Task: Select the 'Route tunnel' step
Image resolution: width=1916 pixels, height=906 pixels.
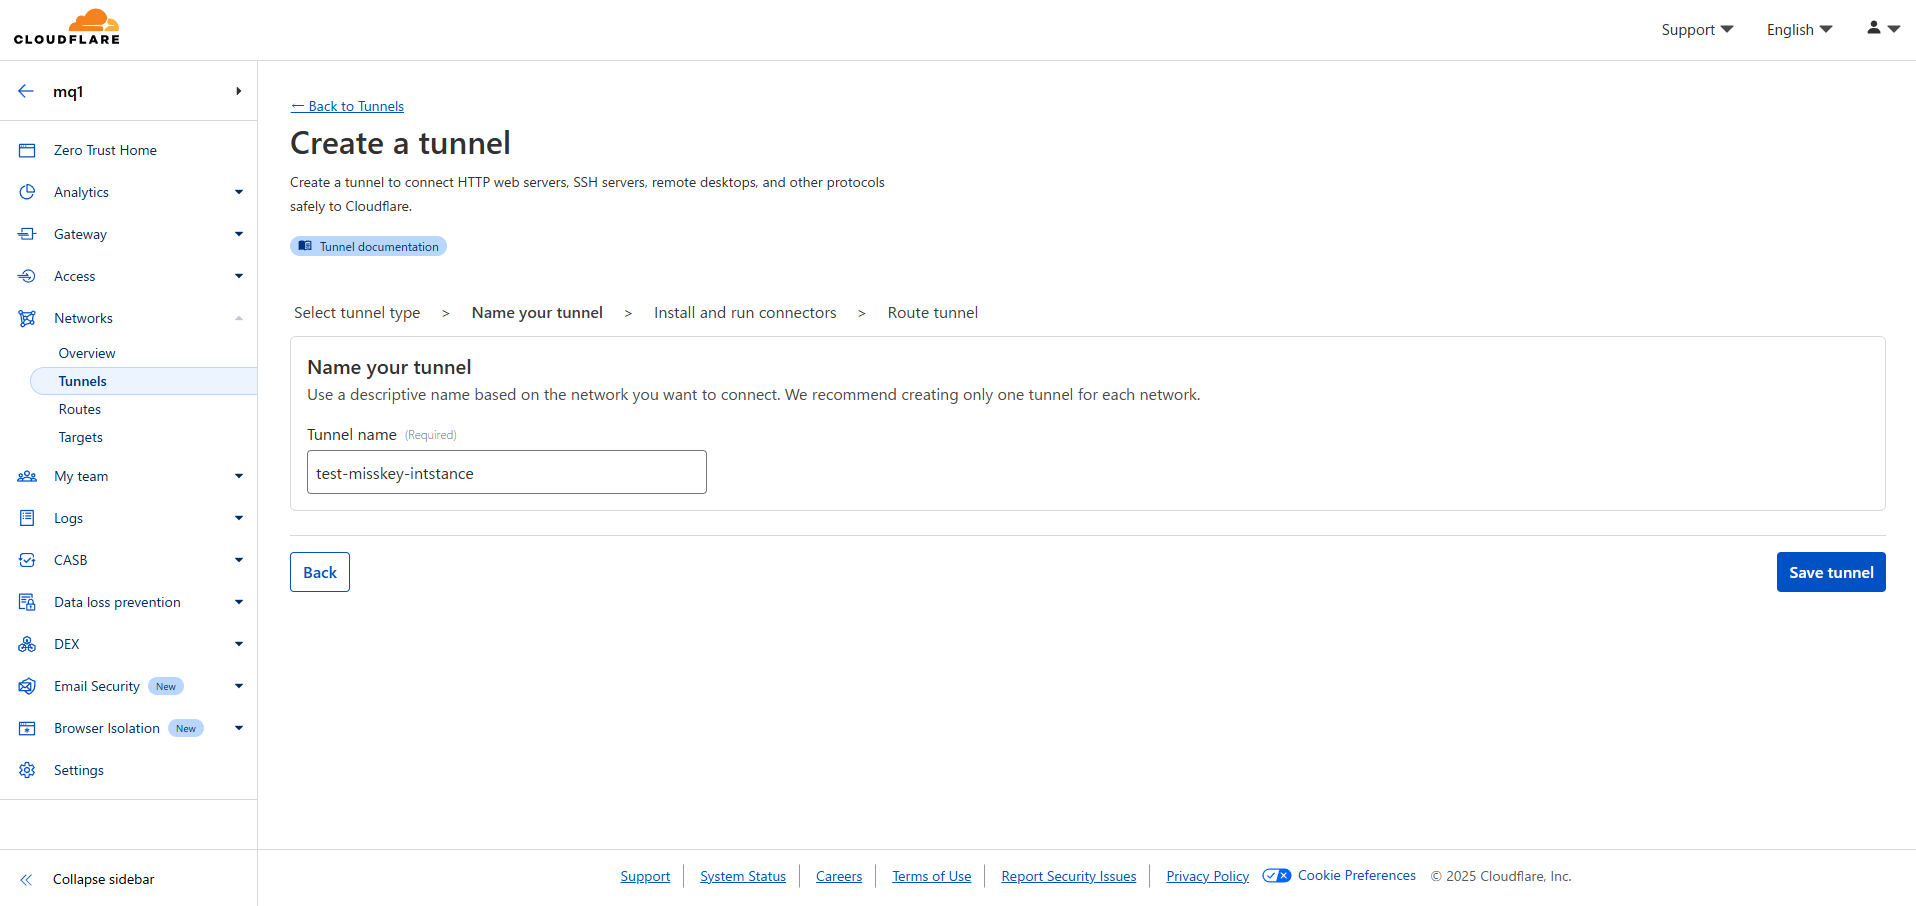Action: 933,313
